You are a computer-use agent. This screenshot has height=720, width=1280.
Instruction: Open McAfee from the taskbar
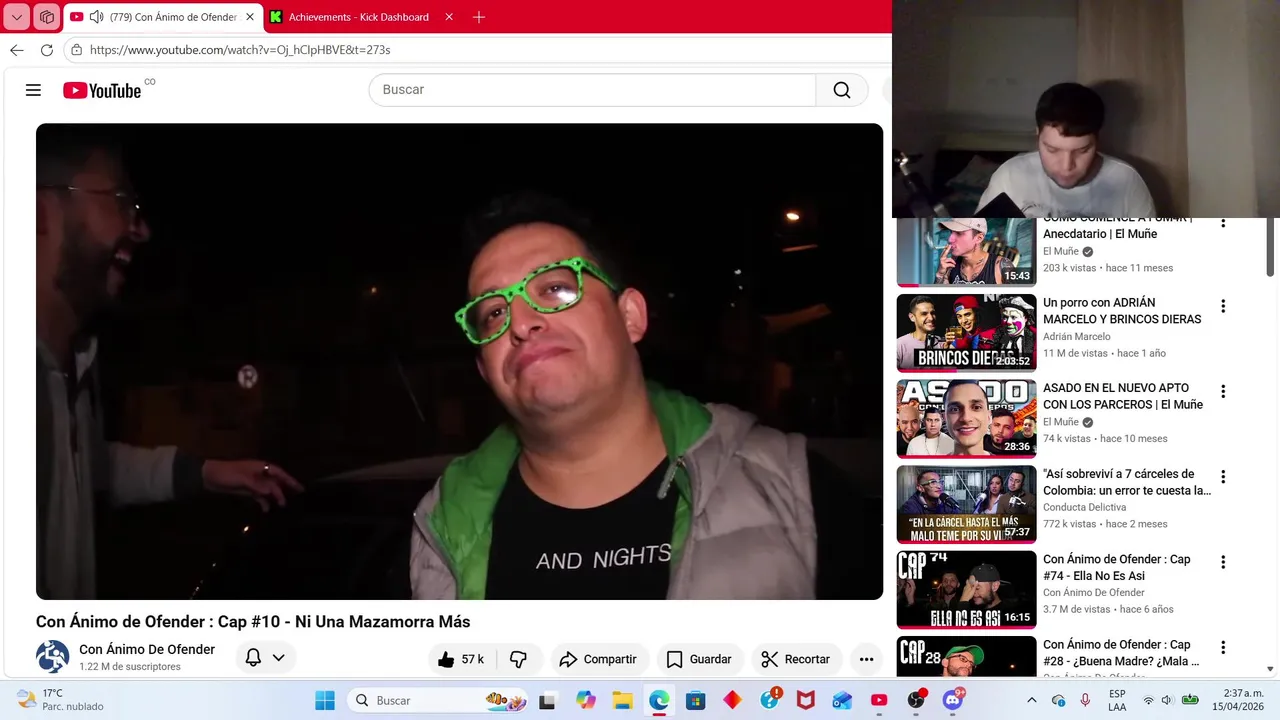click(x=806, y=700)
